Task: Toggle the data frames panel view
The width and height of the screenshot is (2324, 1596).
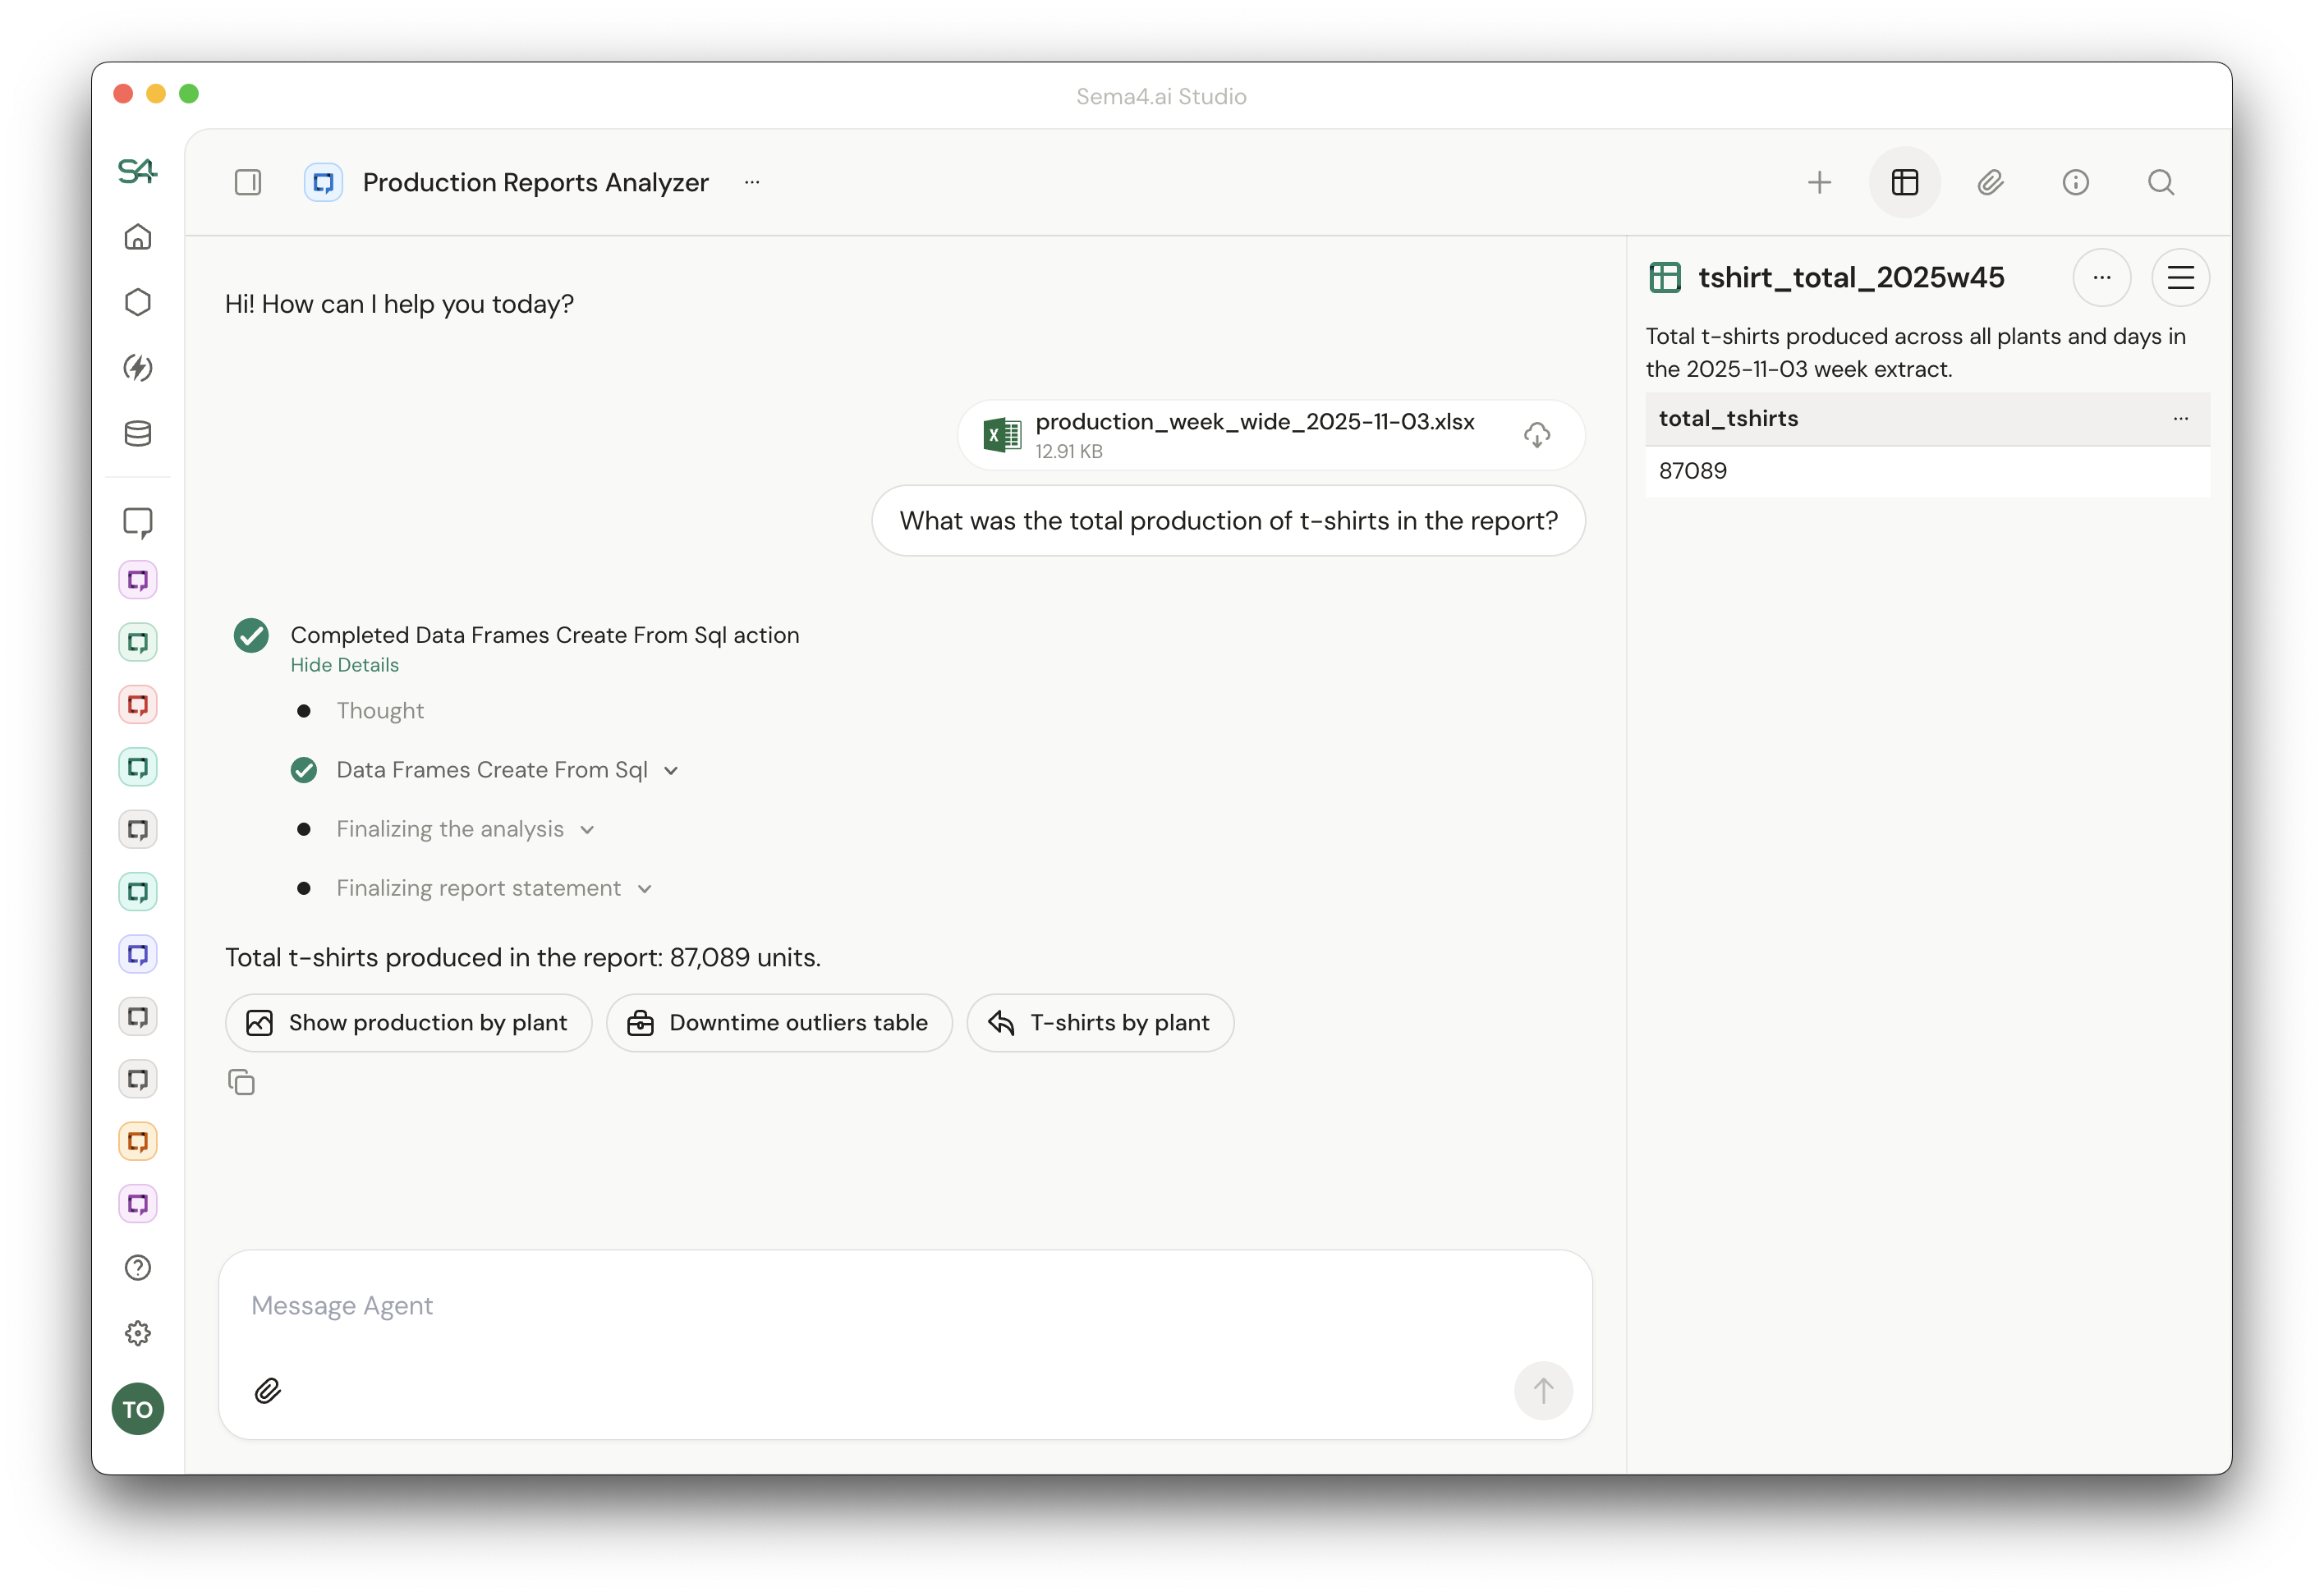Action: pyautogui.click(x=1904, y=182)
